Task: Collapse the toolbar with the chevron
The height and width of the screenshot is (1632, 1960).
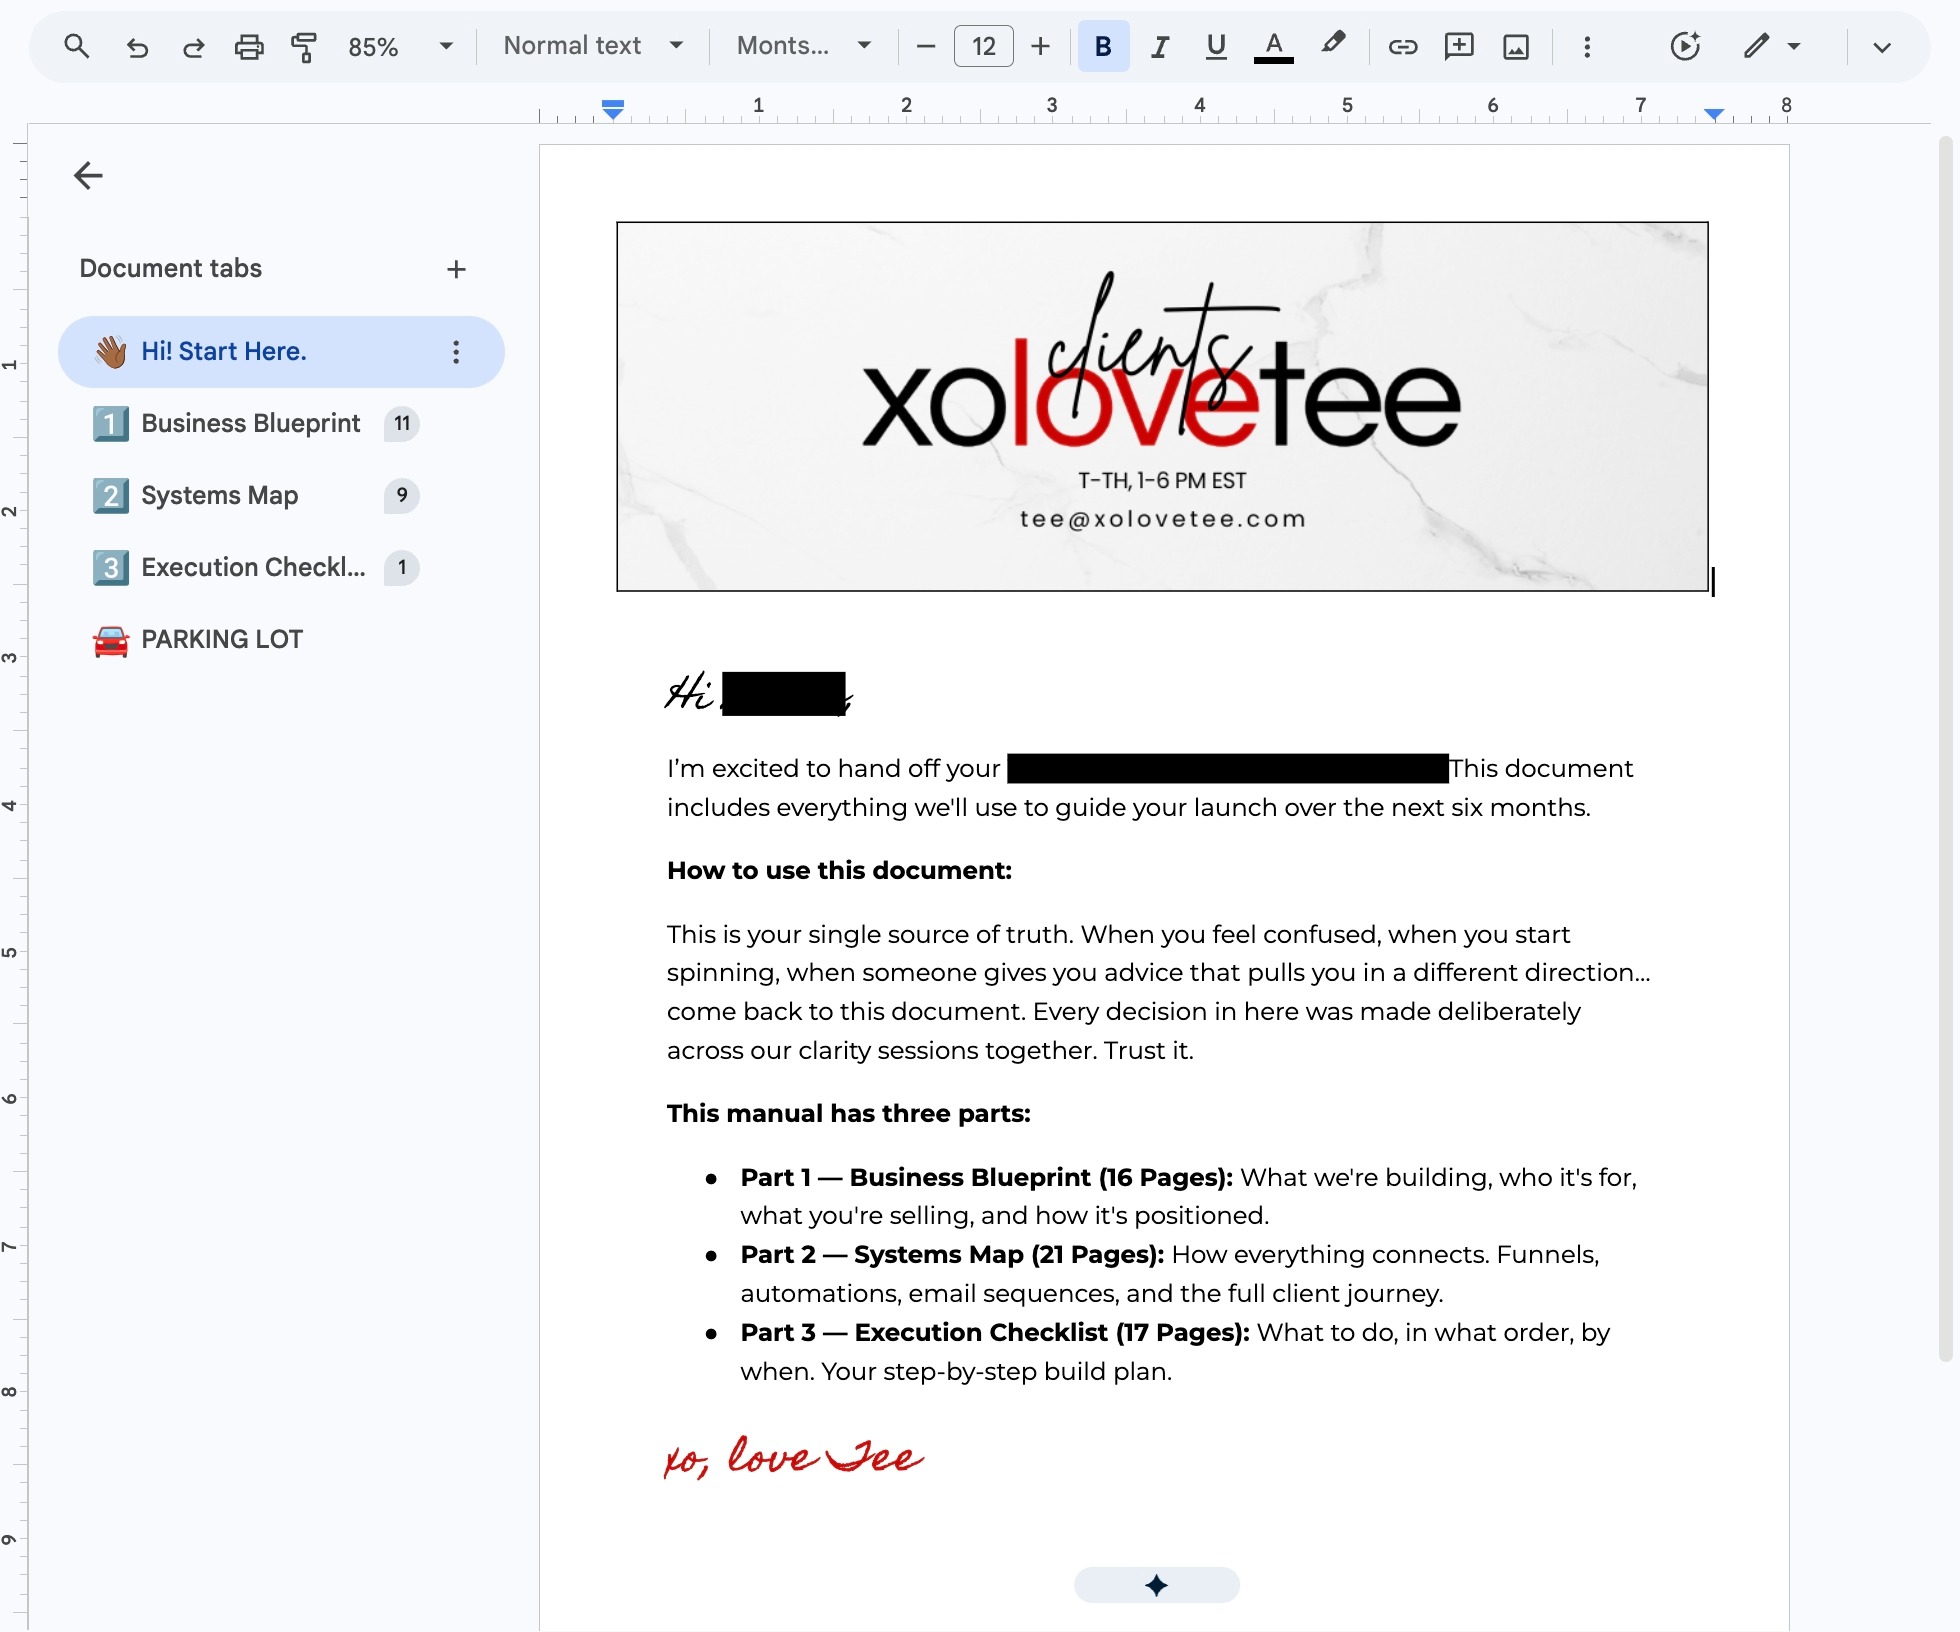Action: [x=1882, y=46]
